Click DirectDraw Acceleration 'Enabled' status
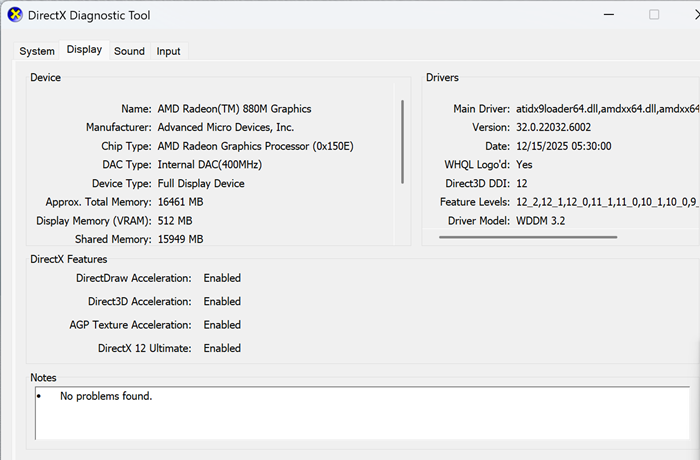The height and width of the screenshot is (460, 700). [222, 278]
